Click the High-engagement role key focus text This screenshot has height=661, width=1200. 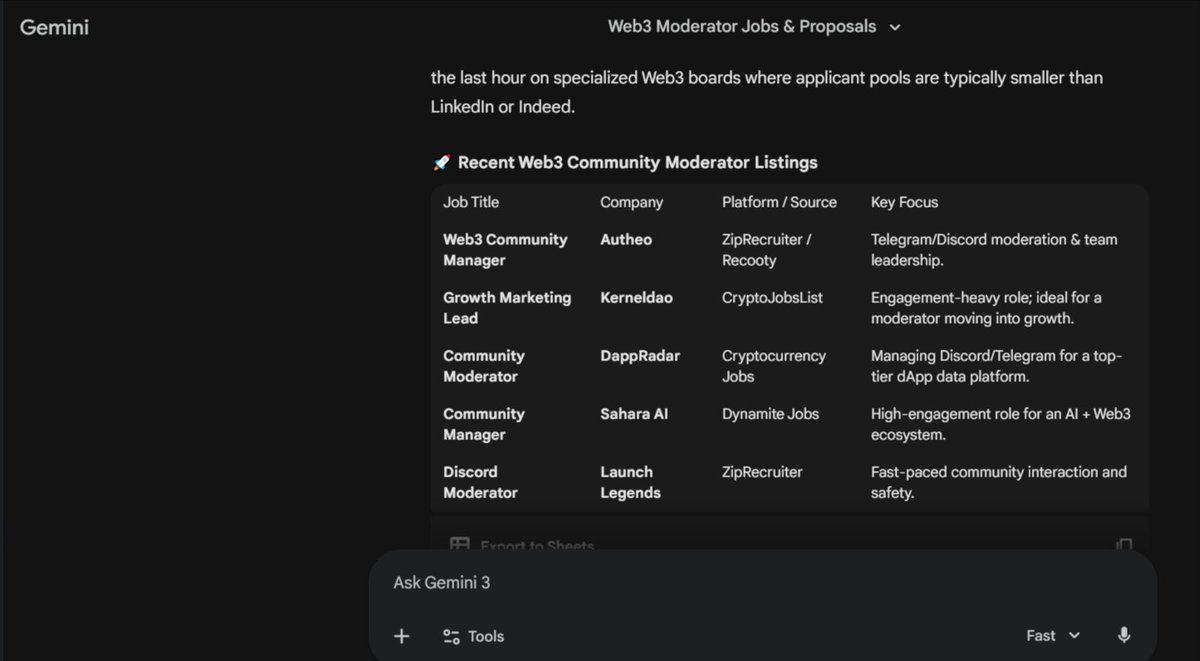point(1001,424)
